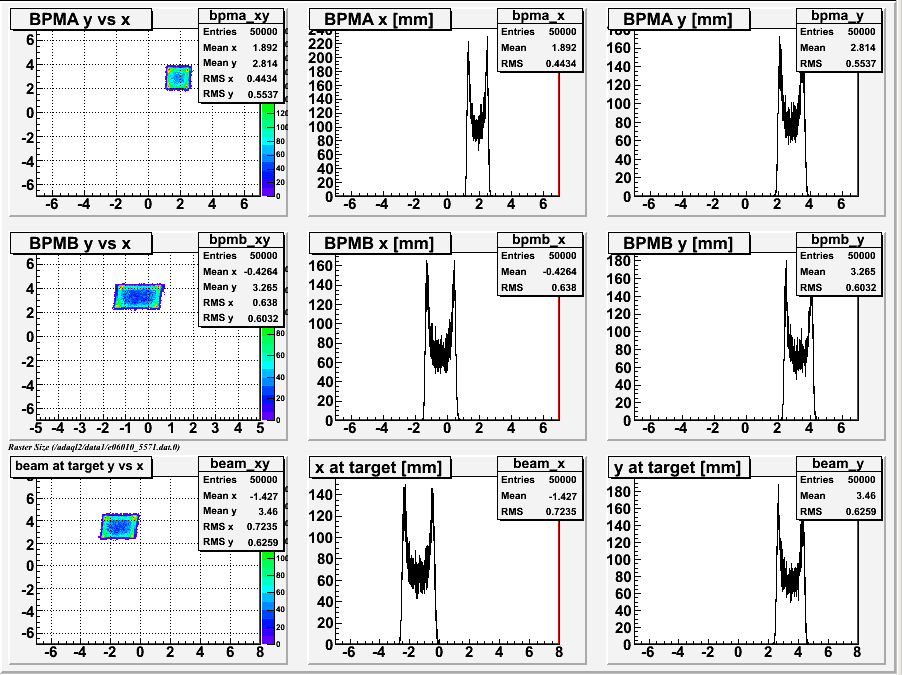Click 'RMS x 0.4434' in bpma_xy stats
This screenshot has width=902, height=675.
240,79
